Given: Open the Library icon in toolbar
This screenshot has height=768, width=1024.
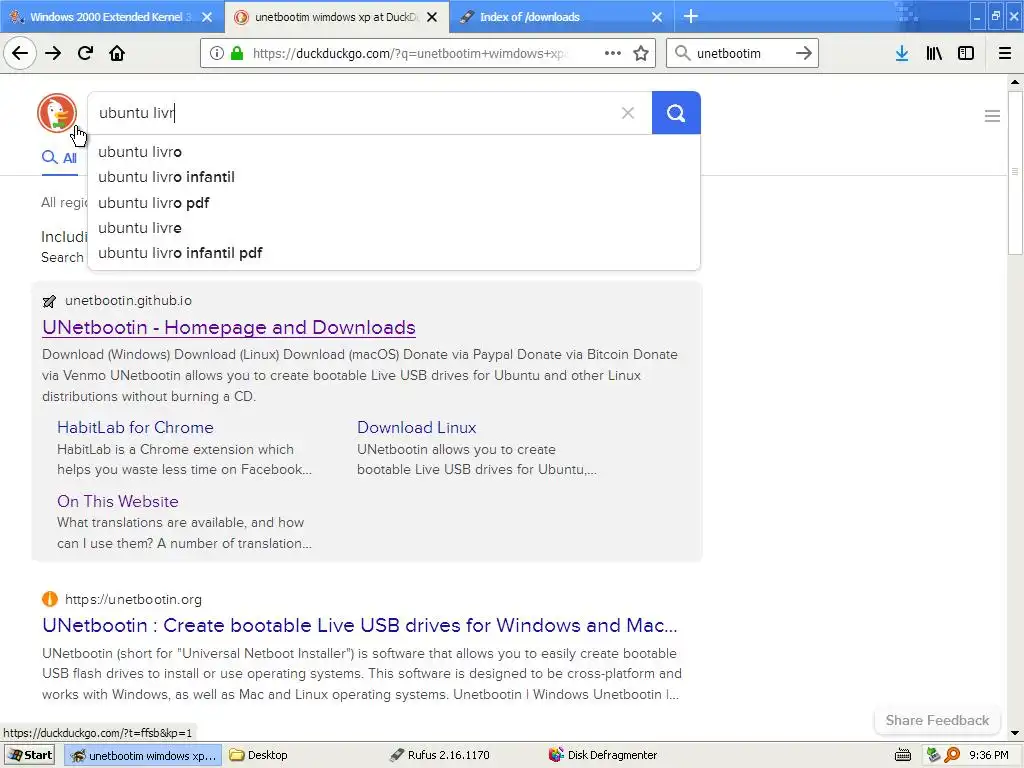Looking at the screenshot, I should tap(934, 53).
